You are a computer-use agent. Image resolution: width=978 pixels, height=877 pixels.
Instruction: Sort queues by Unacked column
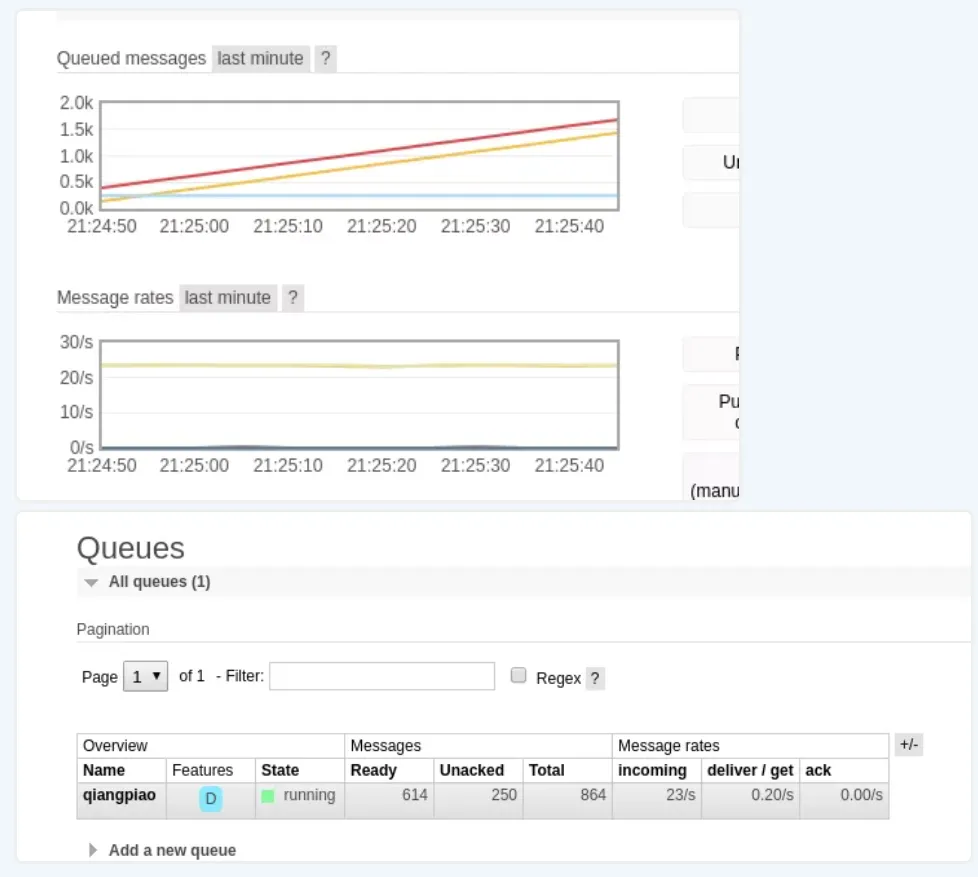click(472, 770)
